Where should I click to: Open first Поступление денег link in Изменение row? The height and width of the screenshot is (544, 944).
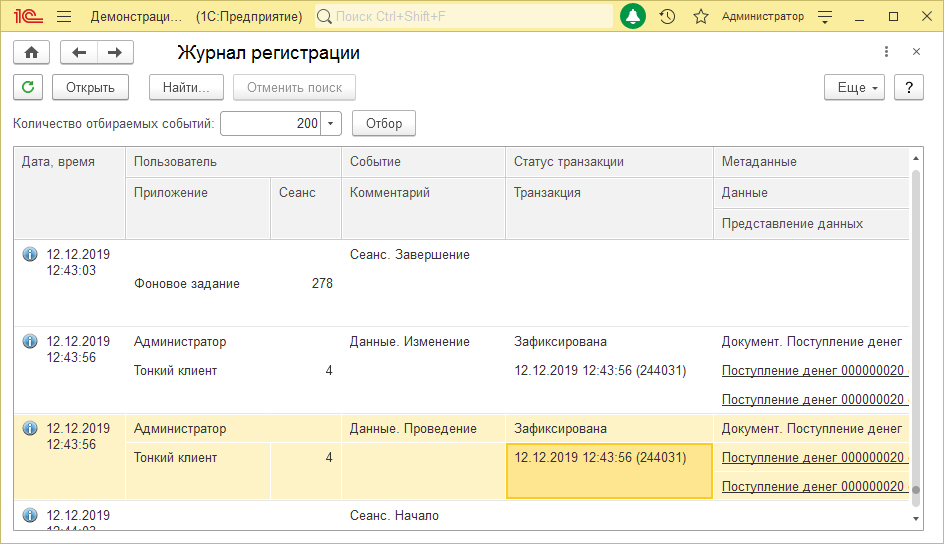(815, 371)
